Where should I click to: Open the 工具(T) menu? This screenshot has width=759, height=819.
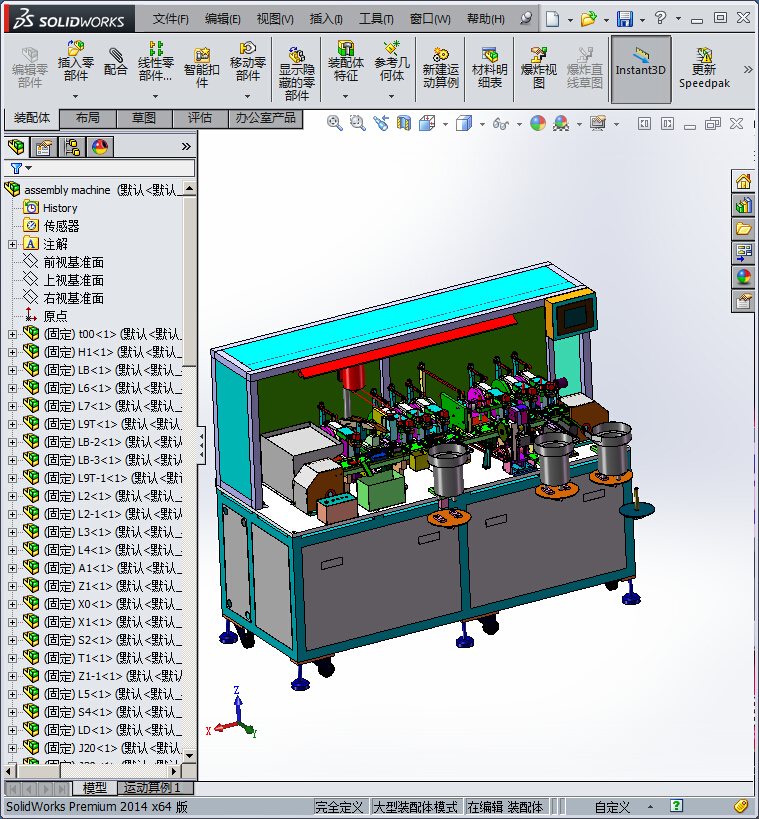click(376, 19)
